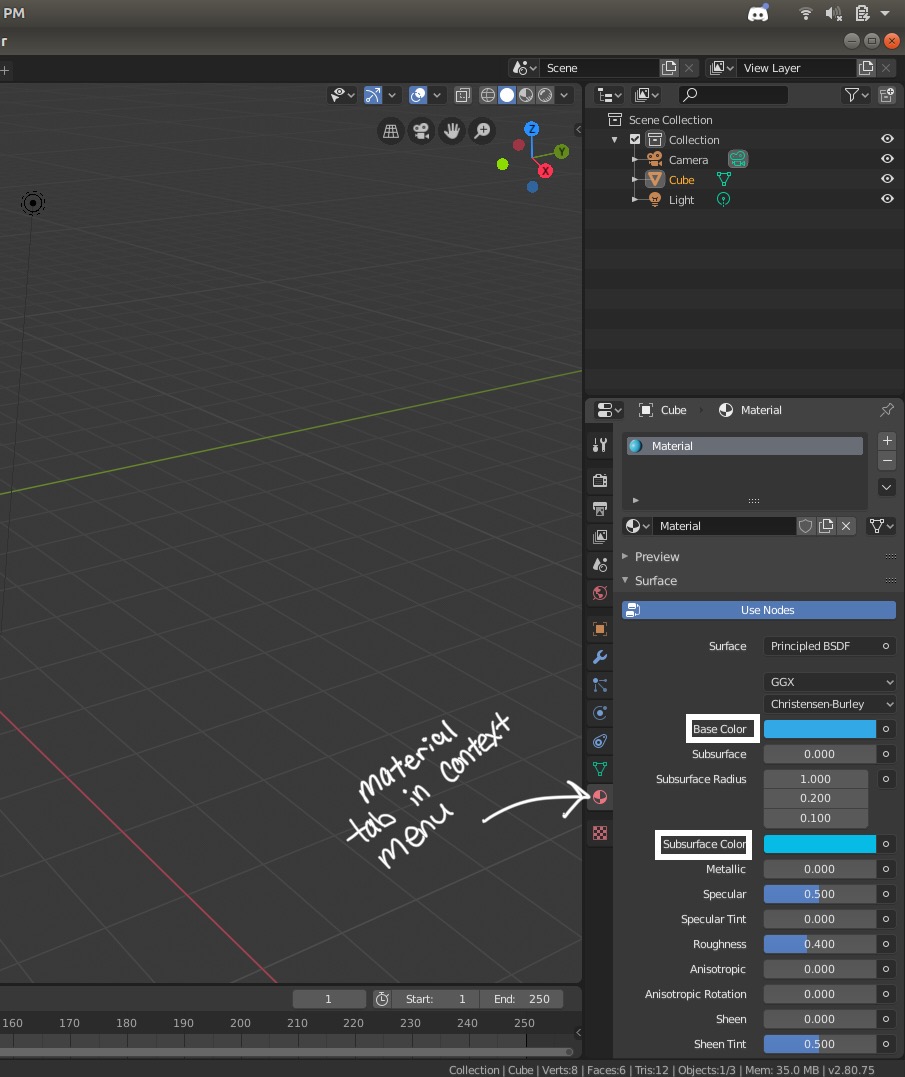The image size is (905, 1077).
Task: Open the Render properties tab
Action: point(599,480)
